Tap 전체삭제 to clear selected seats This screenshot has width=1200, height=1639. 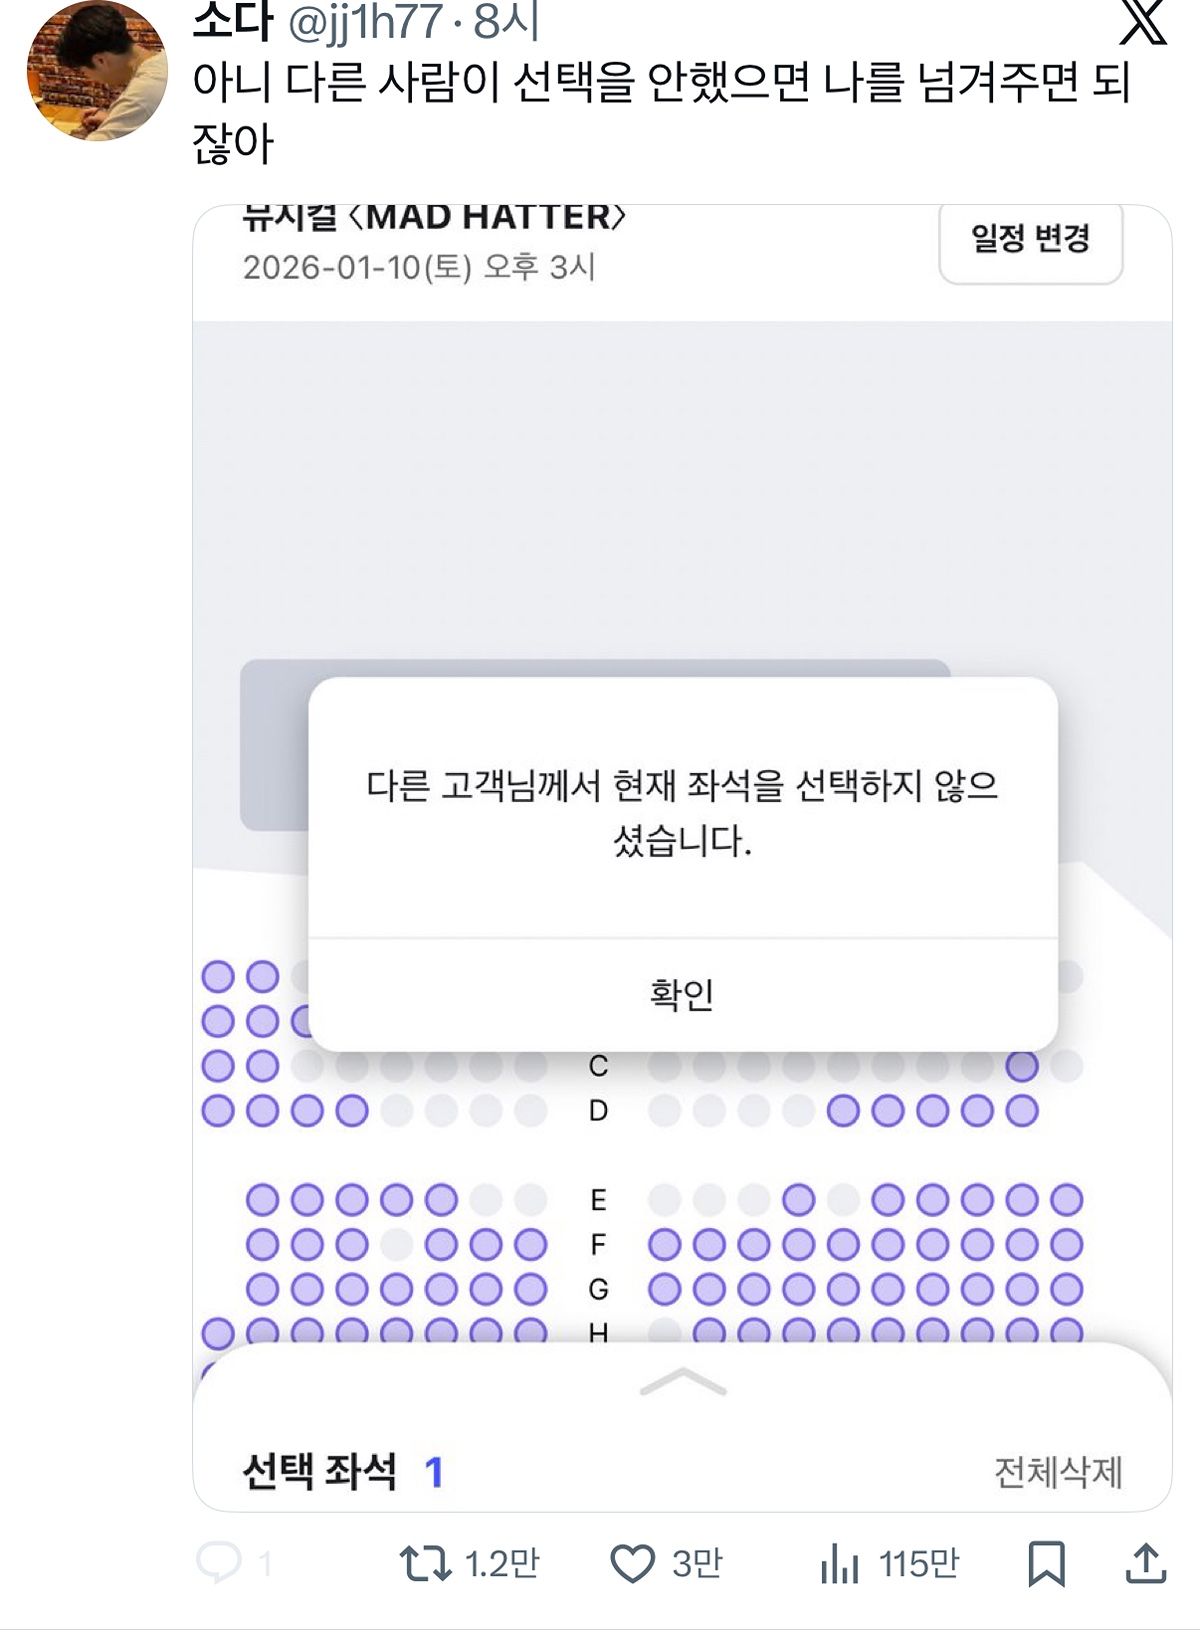(1058, 1472)
